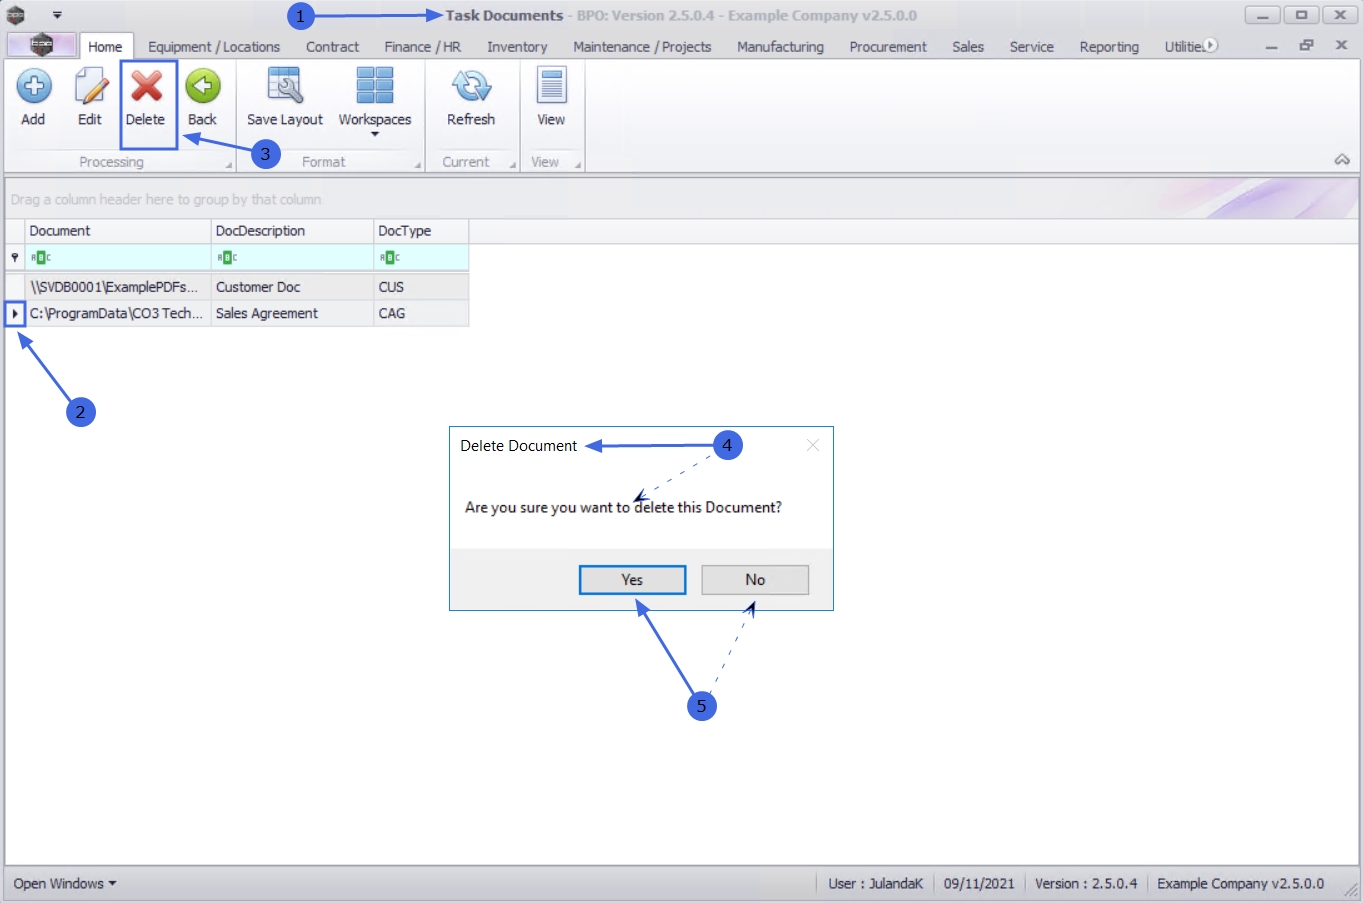This screenshot has width=1363, height=903.
Task: Select the row indicator for Sales Agreement row
Action: tap(15, 314)
